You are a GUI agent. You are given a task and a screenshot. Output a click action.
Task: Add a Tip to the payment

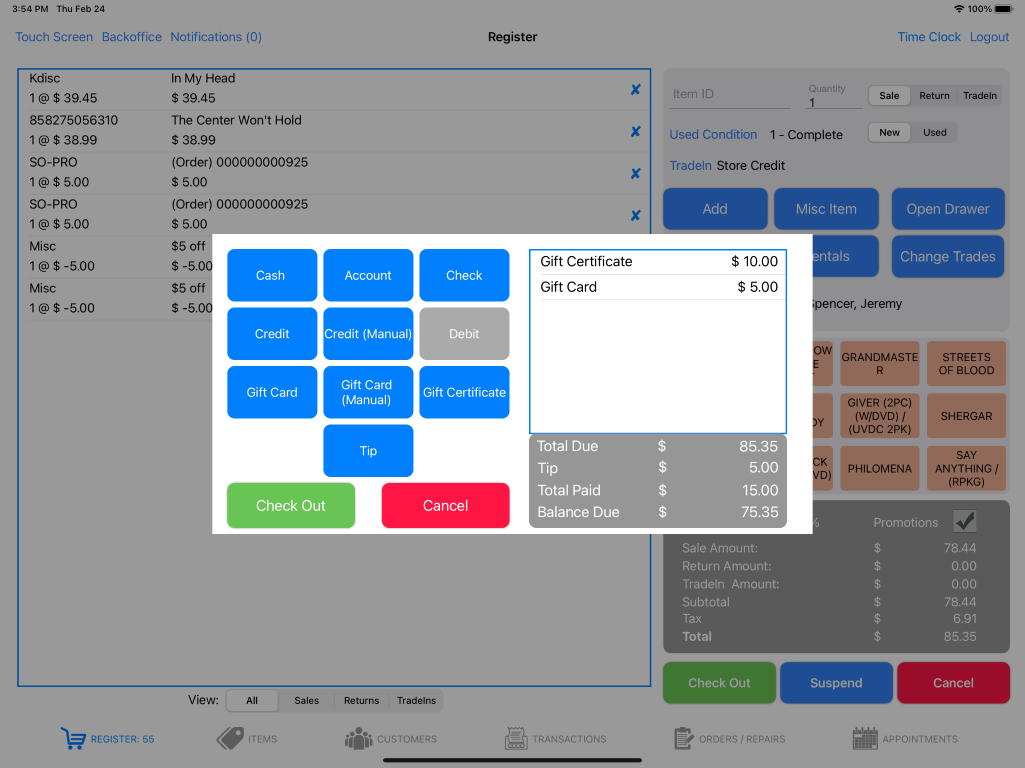tap(368, 451)
